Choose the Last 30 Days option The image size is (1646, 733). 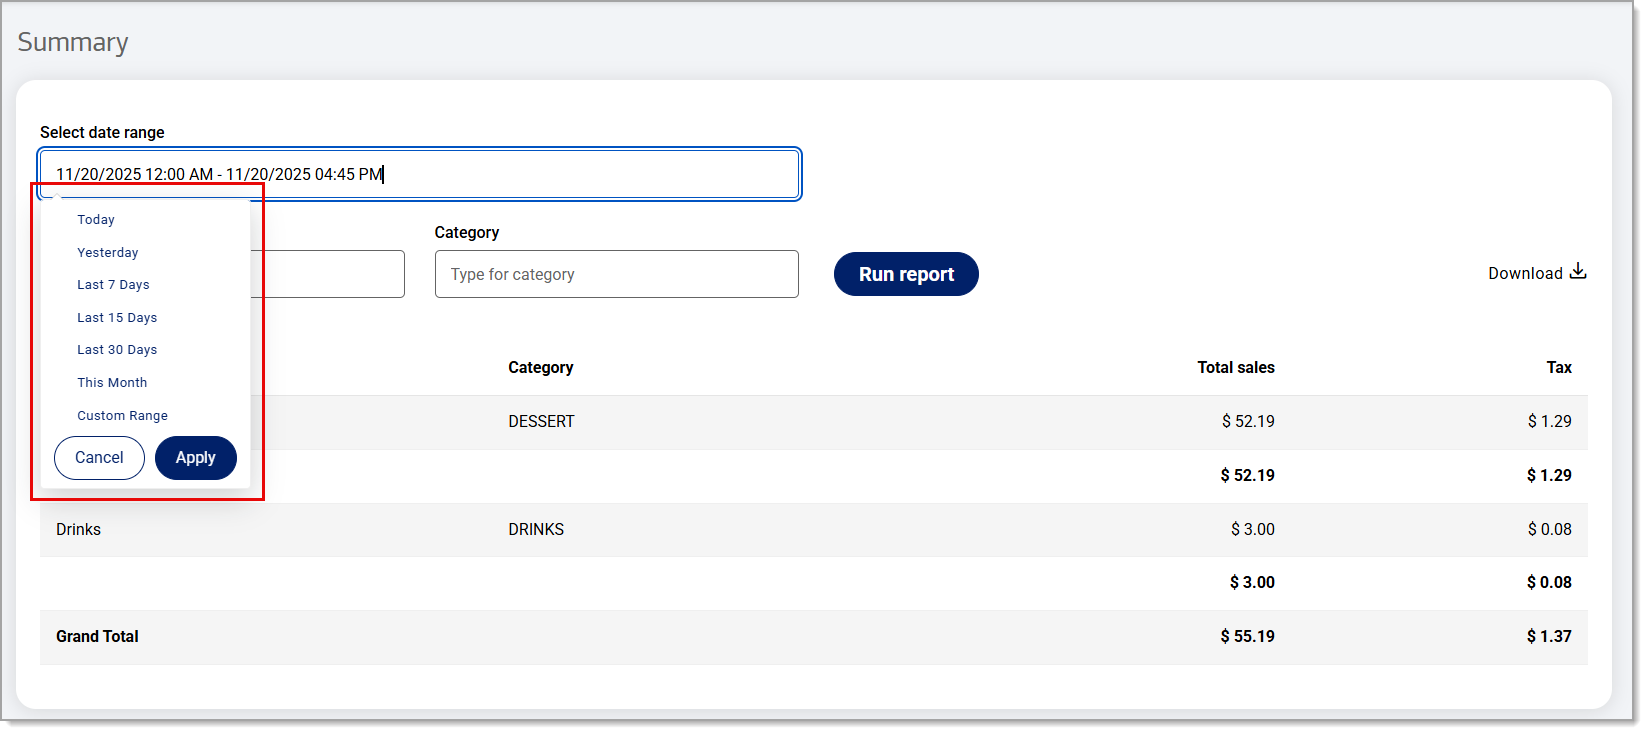point(117,350)
